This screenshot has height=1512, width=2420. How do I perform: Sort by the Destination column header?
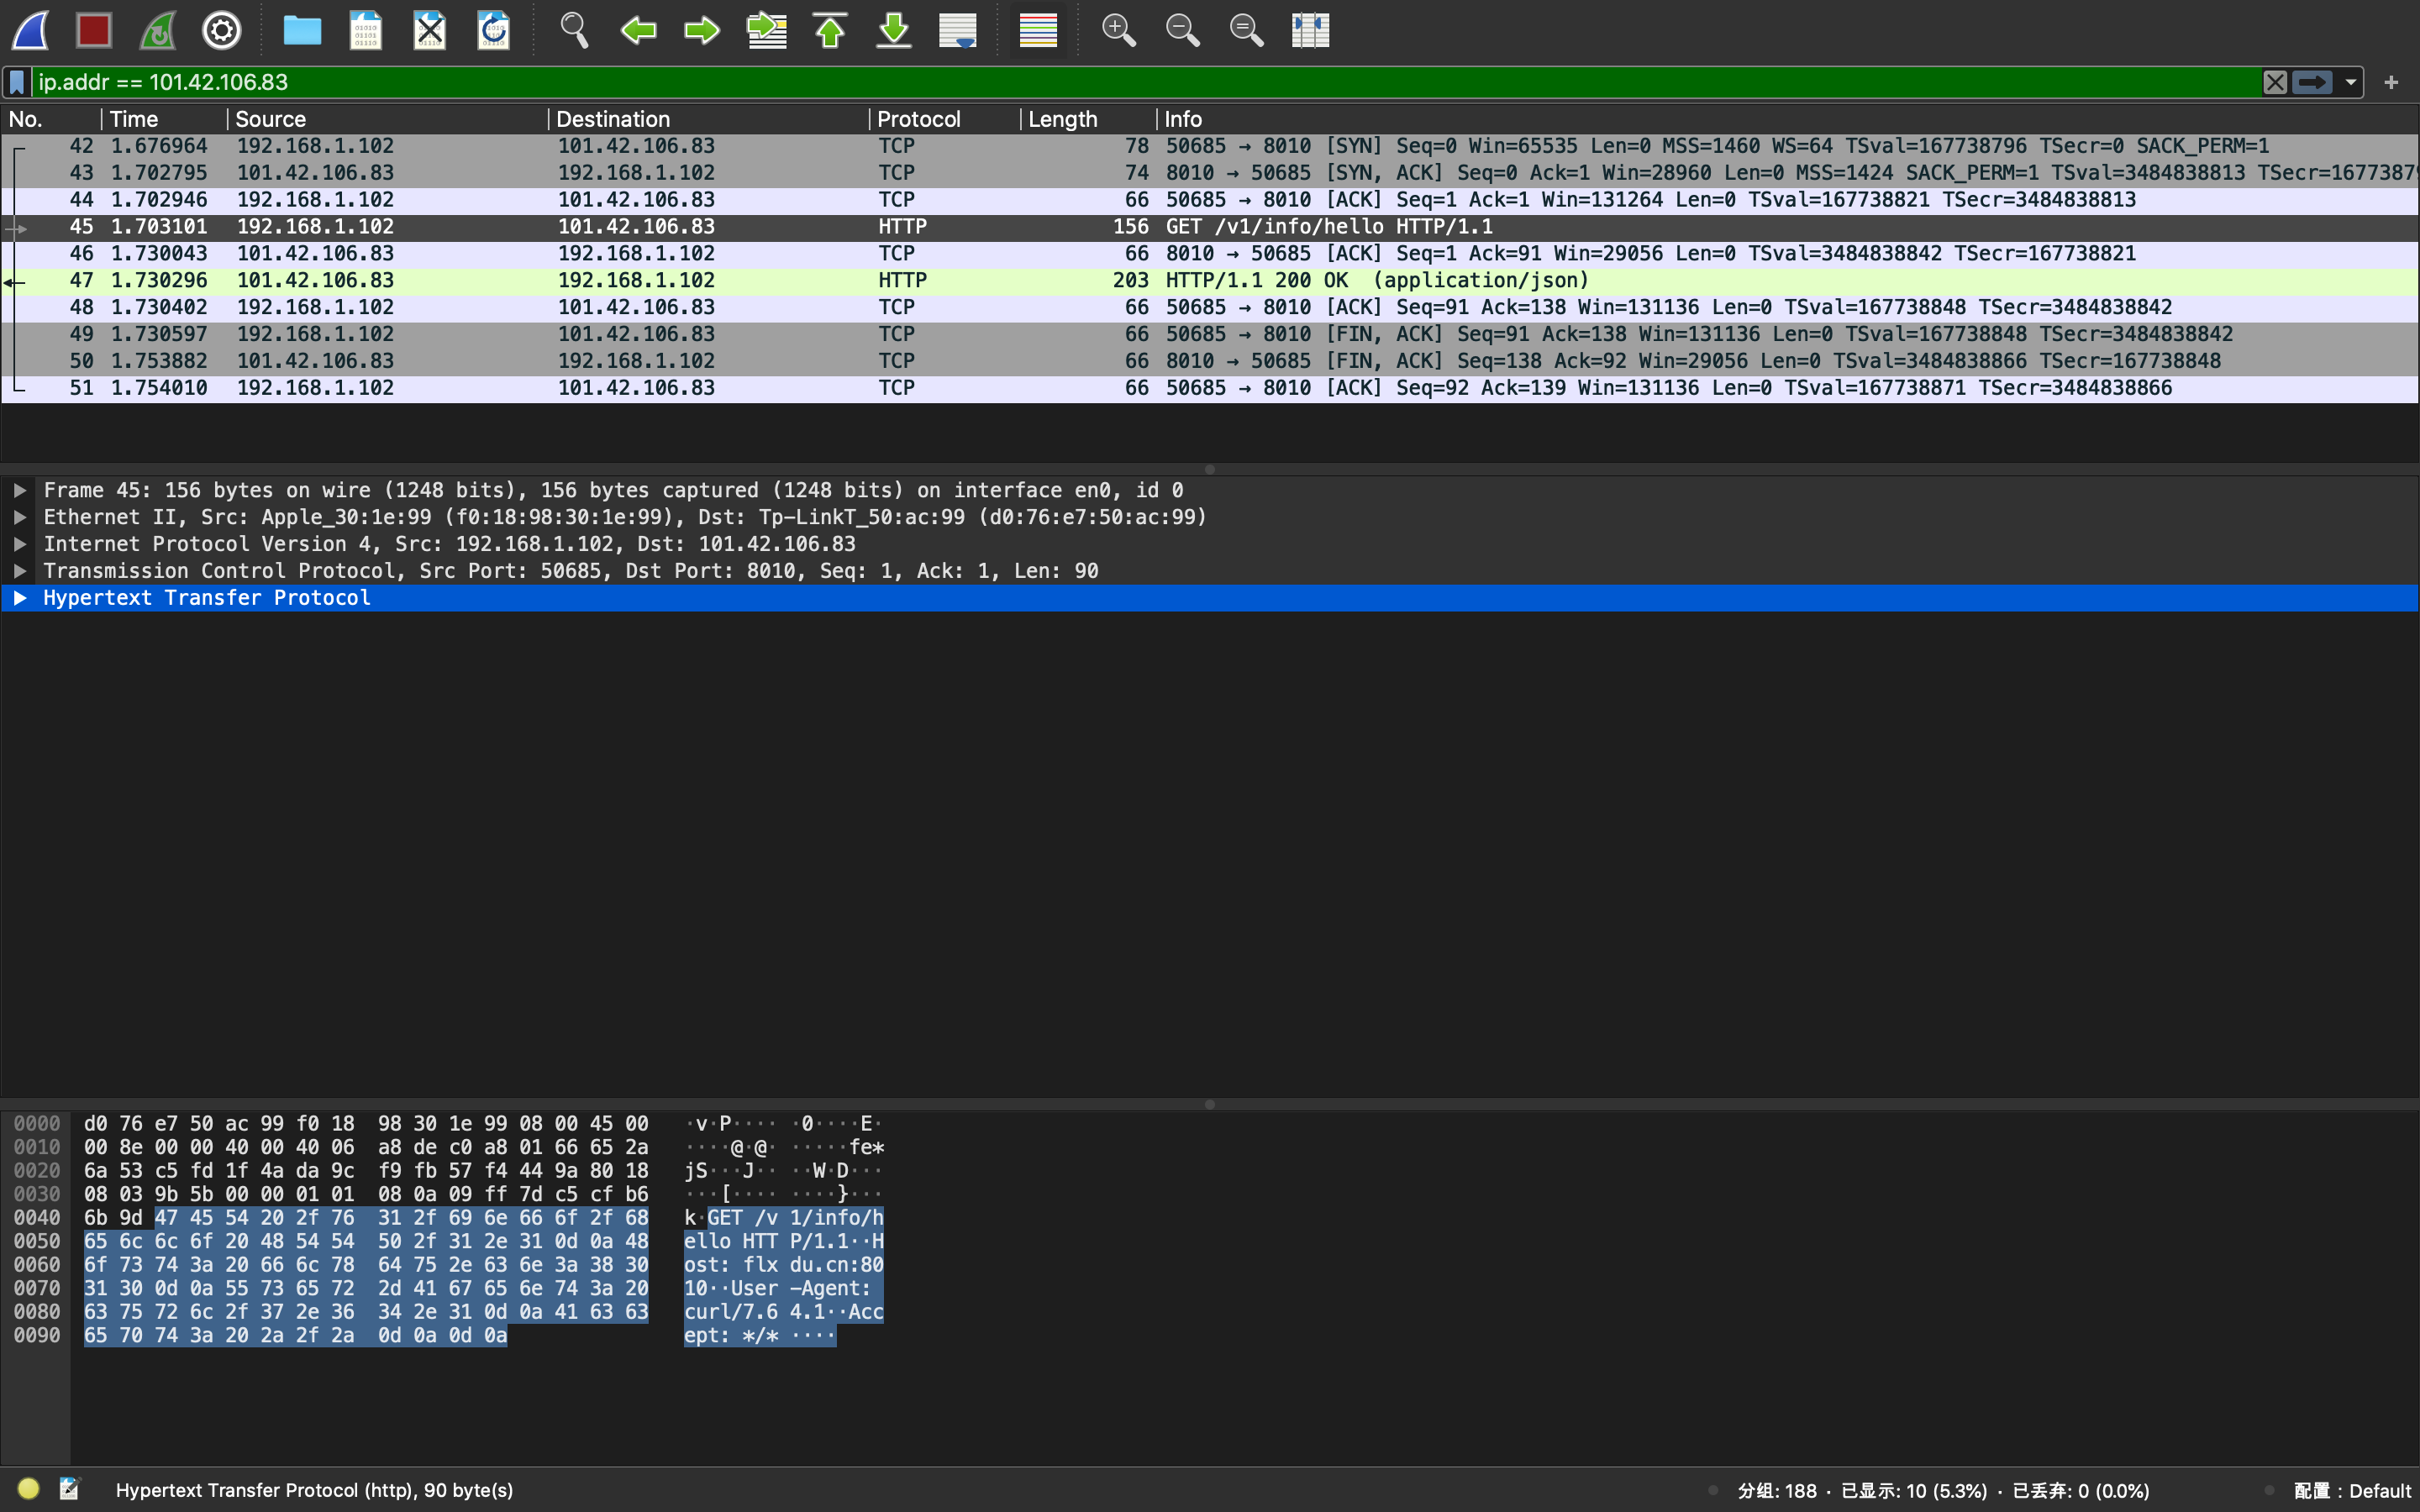[709, 119]
